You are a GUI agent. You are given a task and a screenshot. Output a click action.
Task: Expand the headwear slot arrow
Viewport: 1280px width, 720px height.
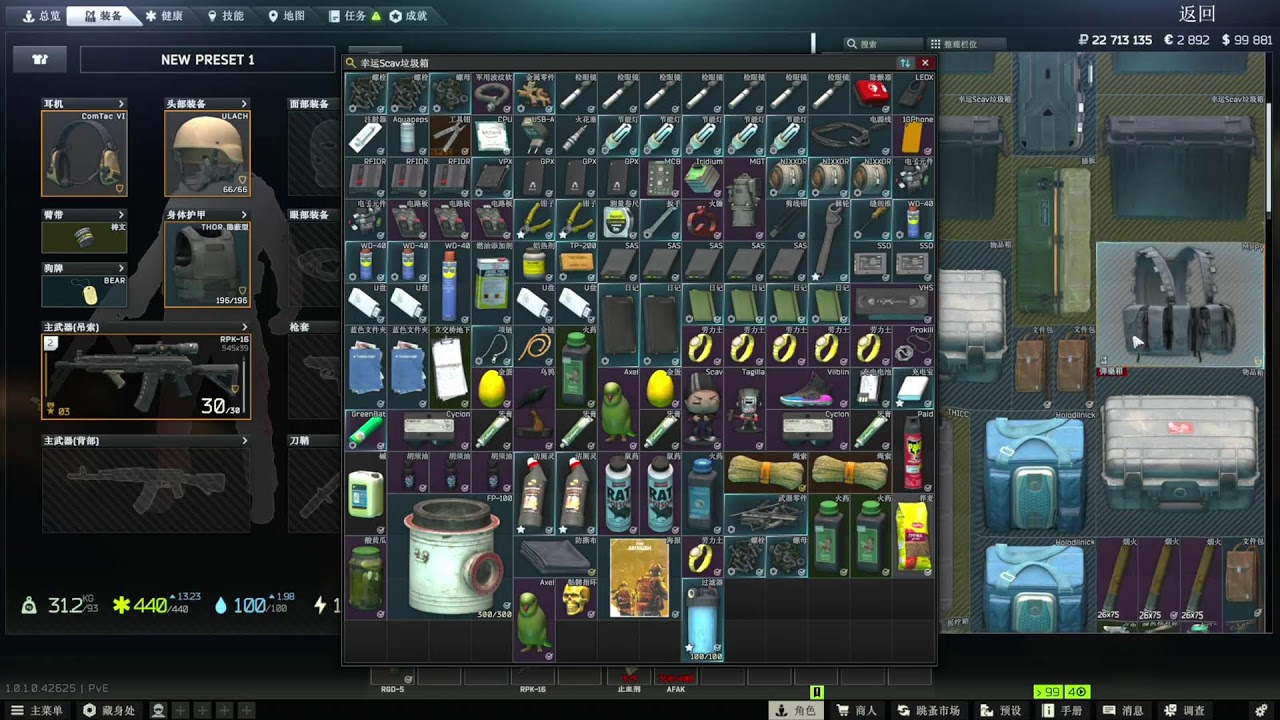244,104
